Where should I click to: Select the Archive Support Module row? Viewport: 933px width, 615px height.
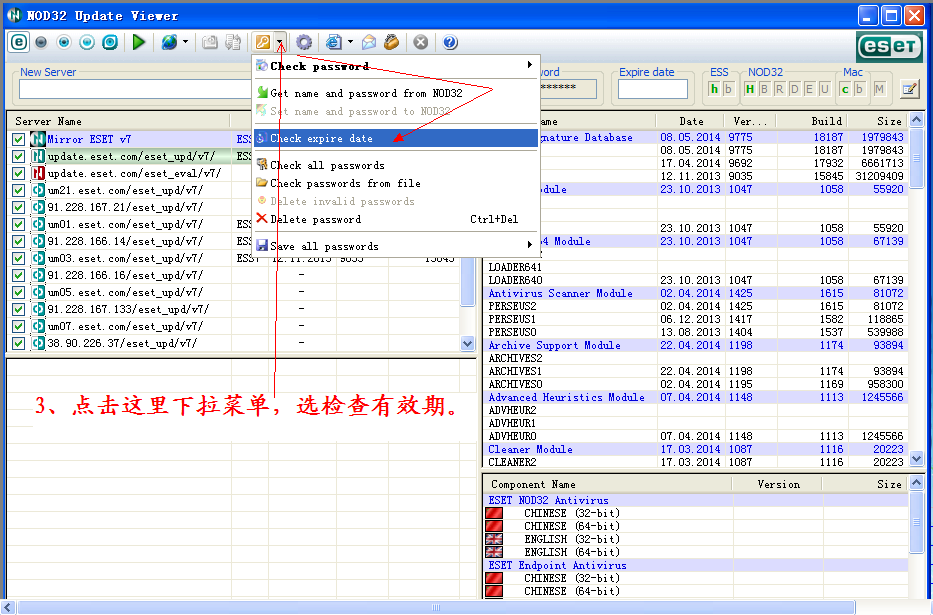coord(696,346)
